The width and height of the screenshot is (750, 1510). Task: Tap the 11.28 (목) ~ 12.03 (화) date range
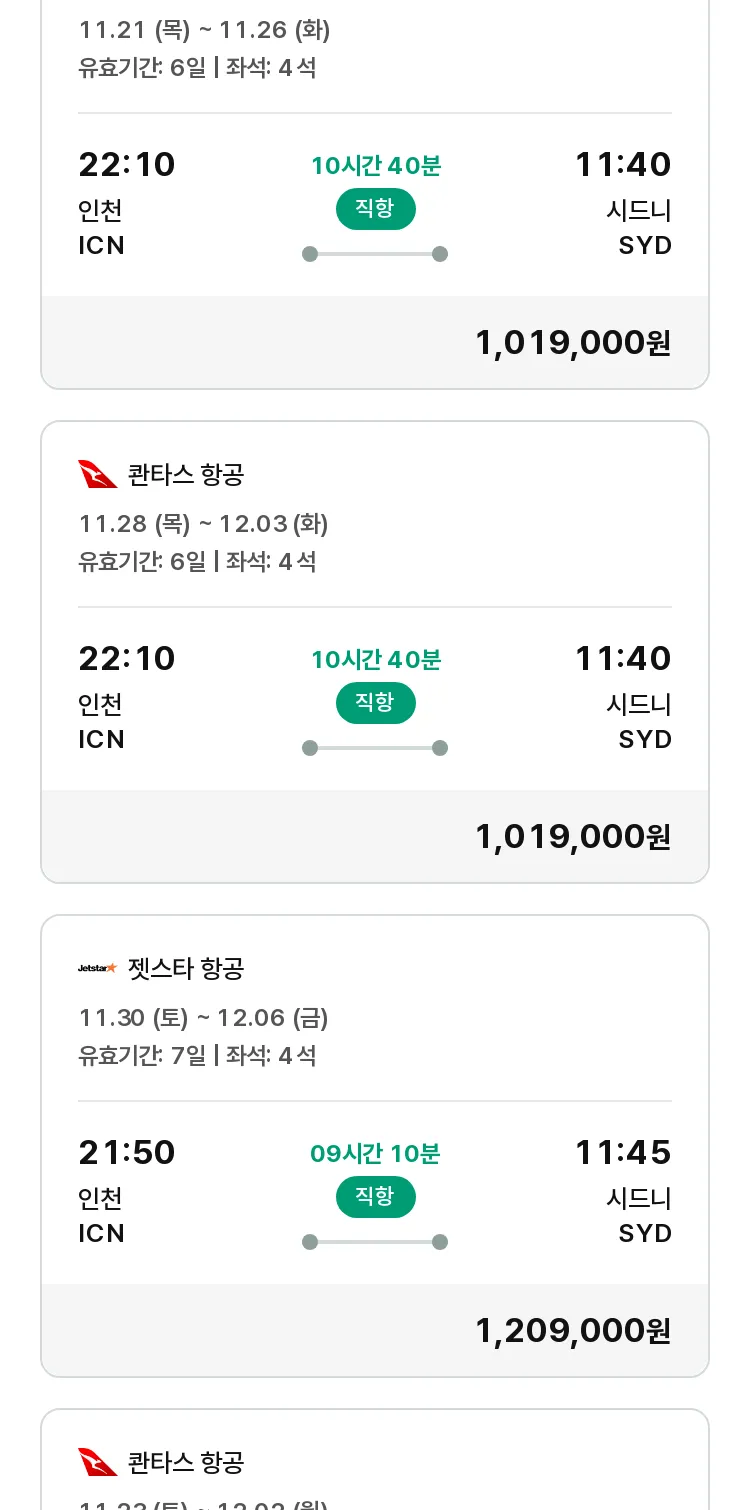coord(204,524)
